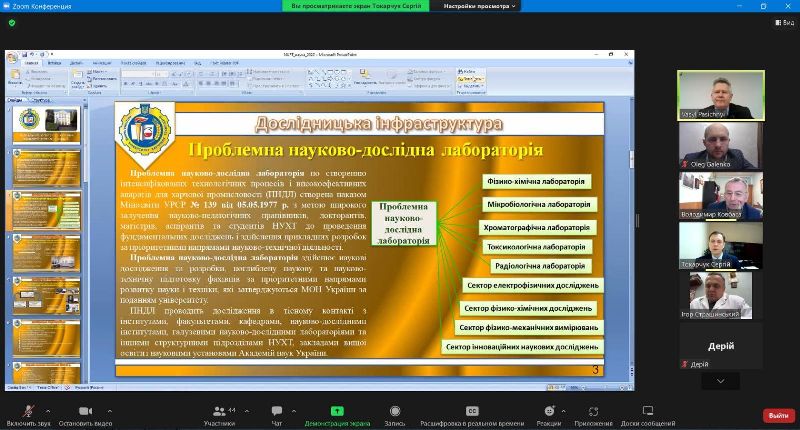The width and height of the screenshot is (800, 430).
Task: Click Токсикологічна лабораторія box
Action: pos(536,247)
